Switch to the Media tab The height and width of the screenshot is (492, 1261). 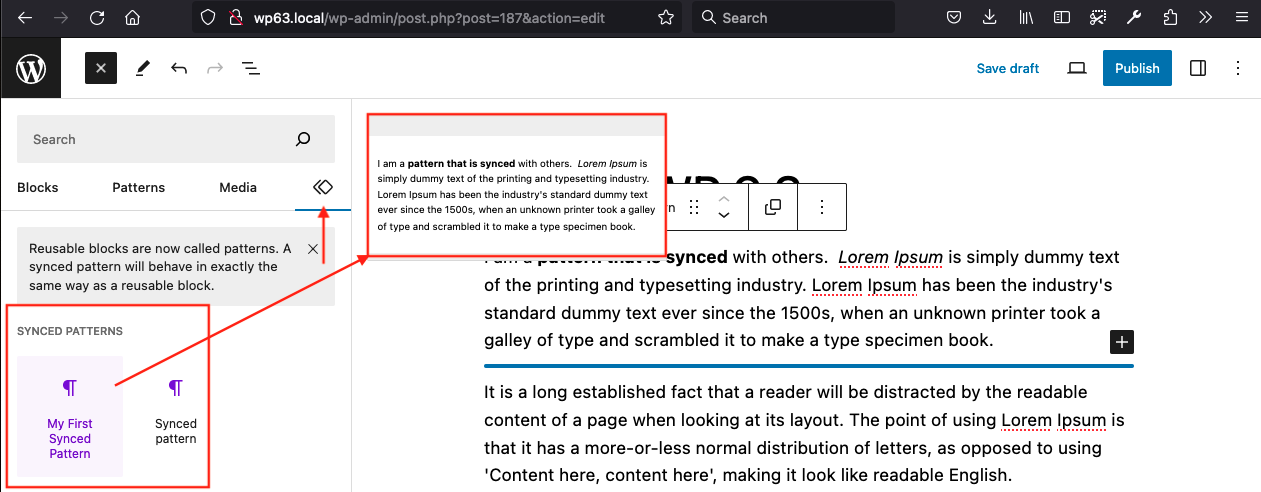238,187
